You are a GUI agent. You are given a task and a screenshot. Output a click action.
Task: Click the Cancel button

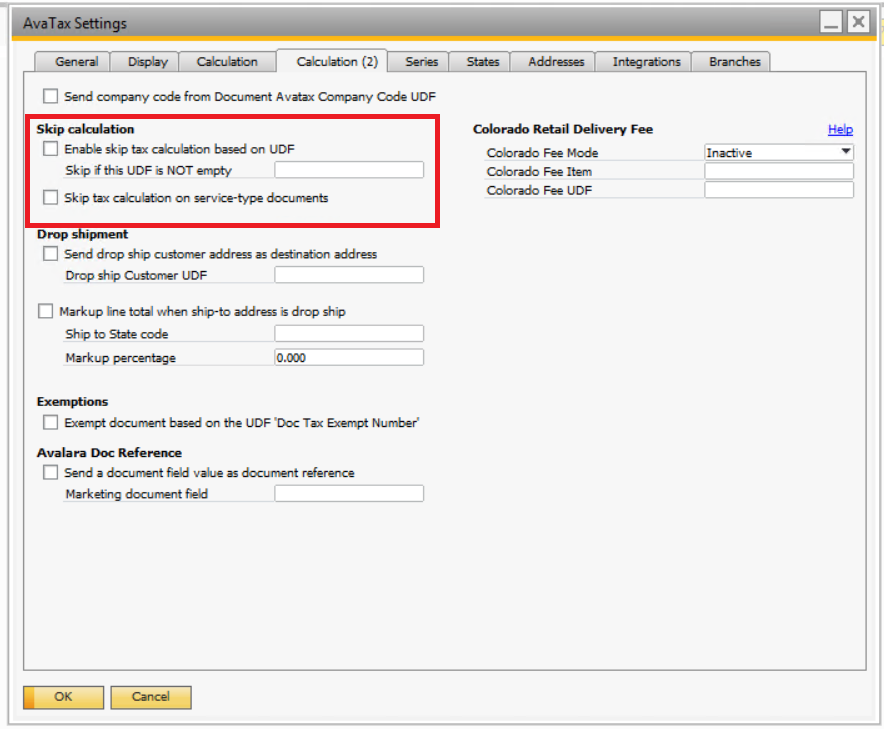(x=151, y=697)
